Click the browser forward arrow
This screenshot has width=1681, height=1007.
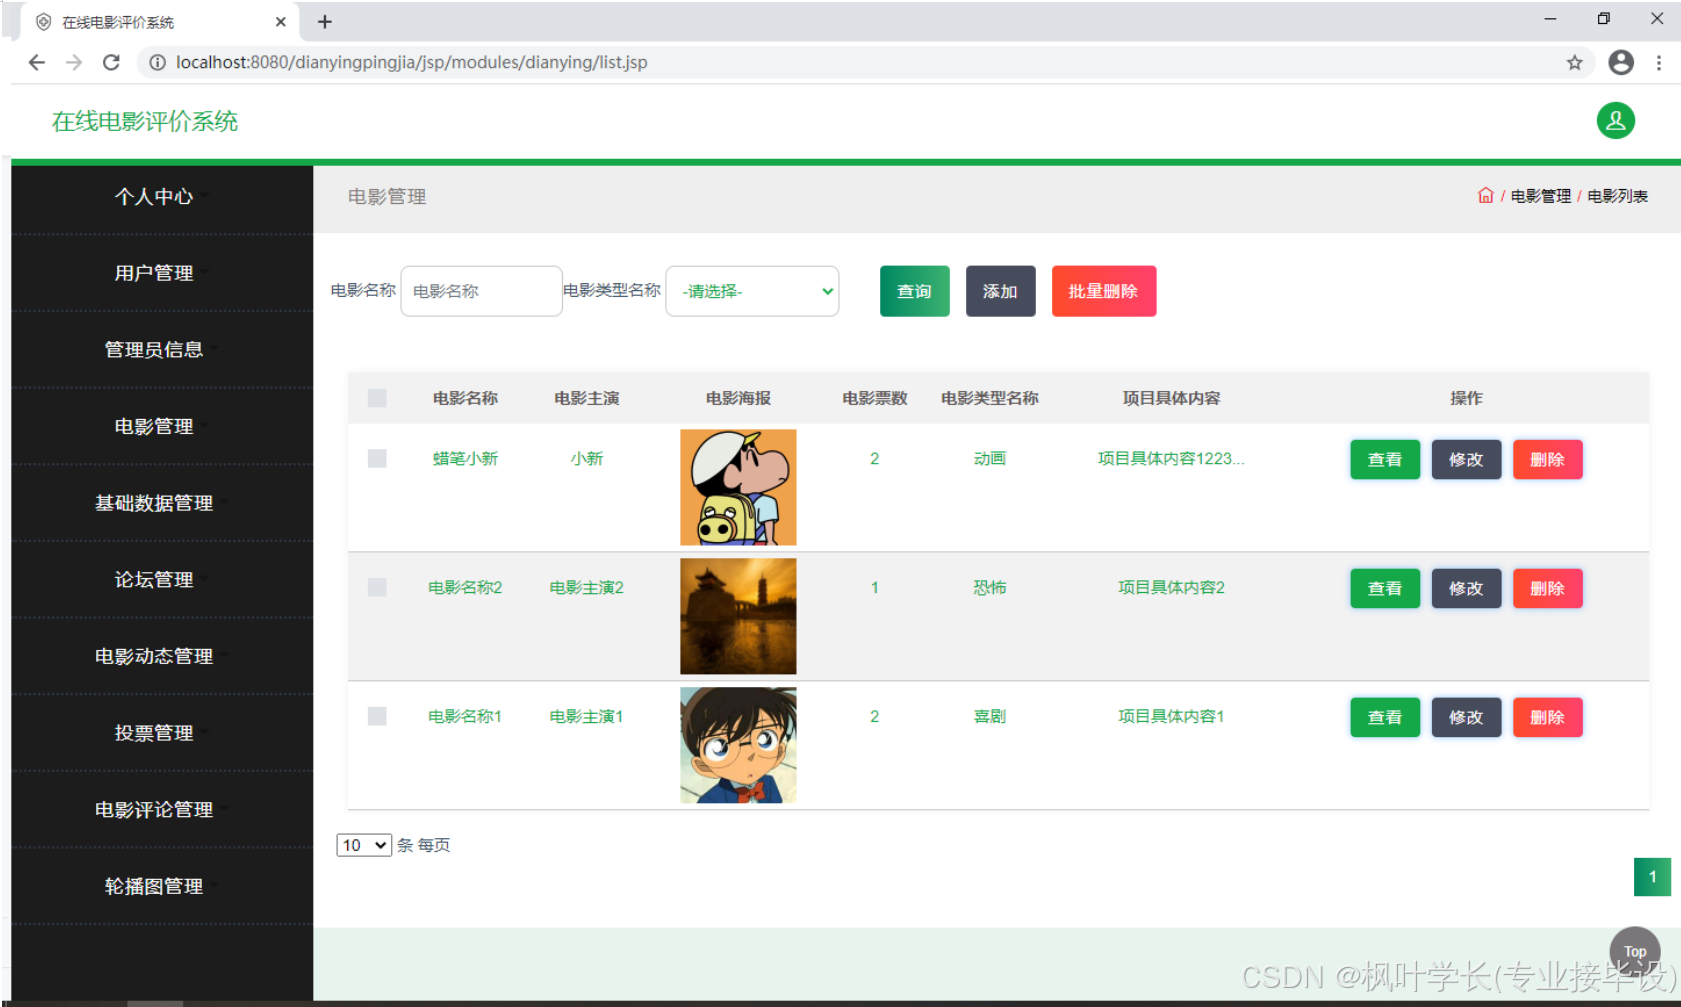(74, 62)
